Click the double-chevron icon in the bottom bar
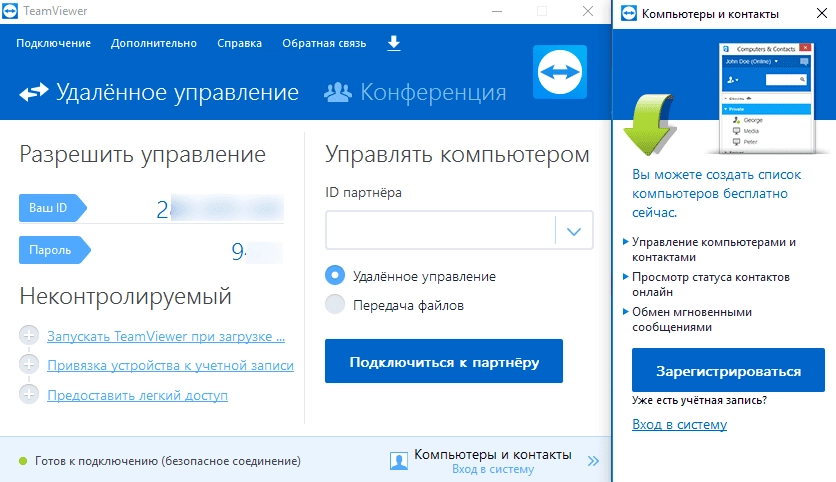Screen dimensions: 836x482 593,461
